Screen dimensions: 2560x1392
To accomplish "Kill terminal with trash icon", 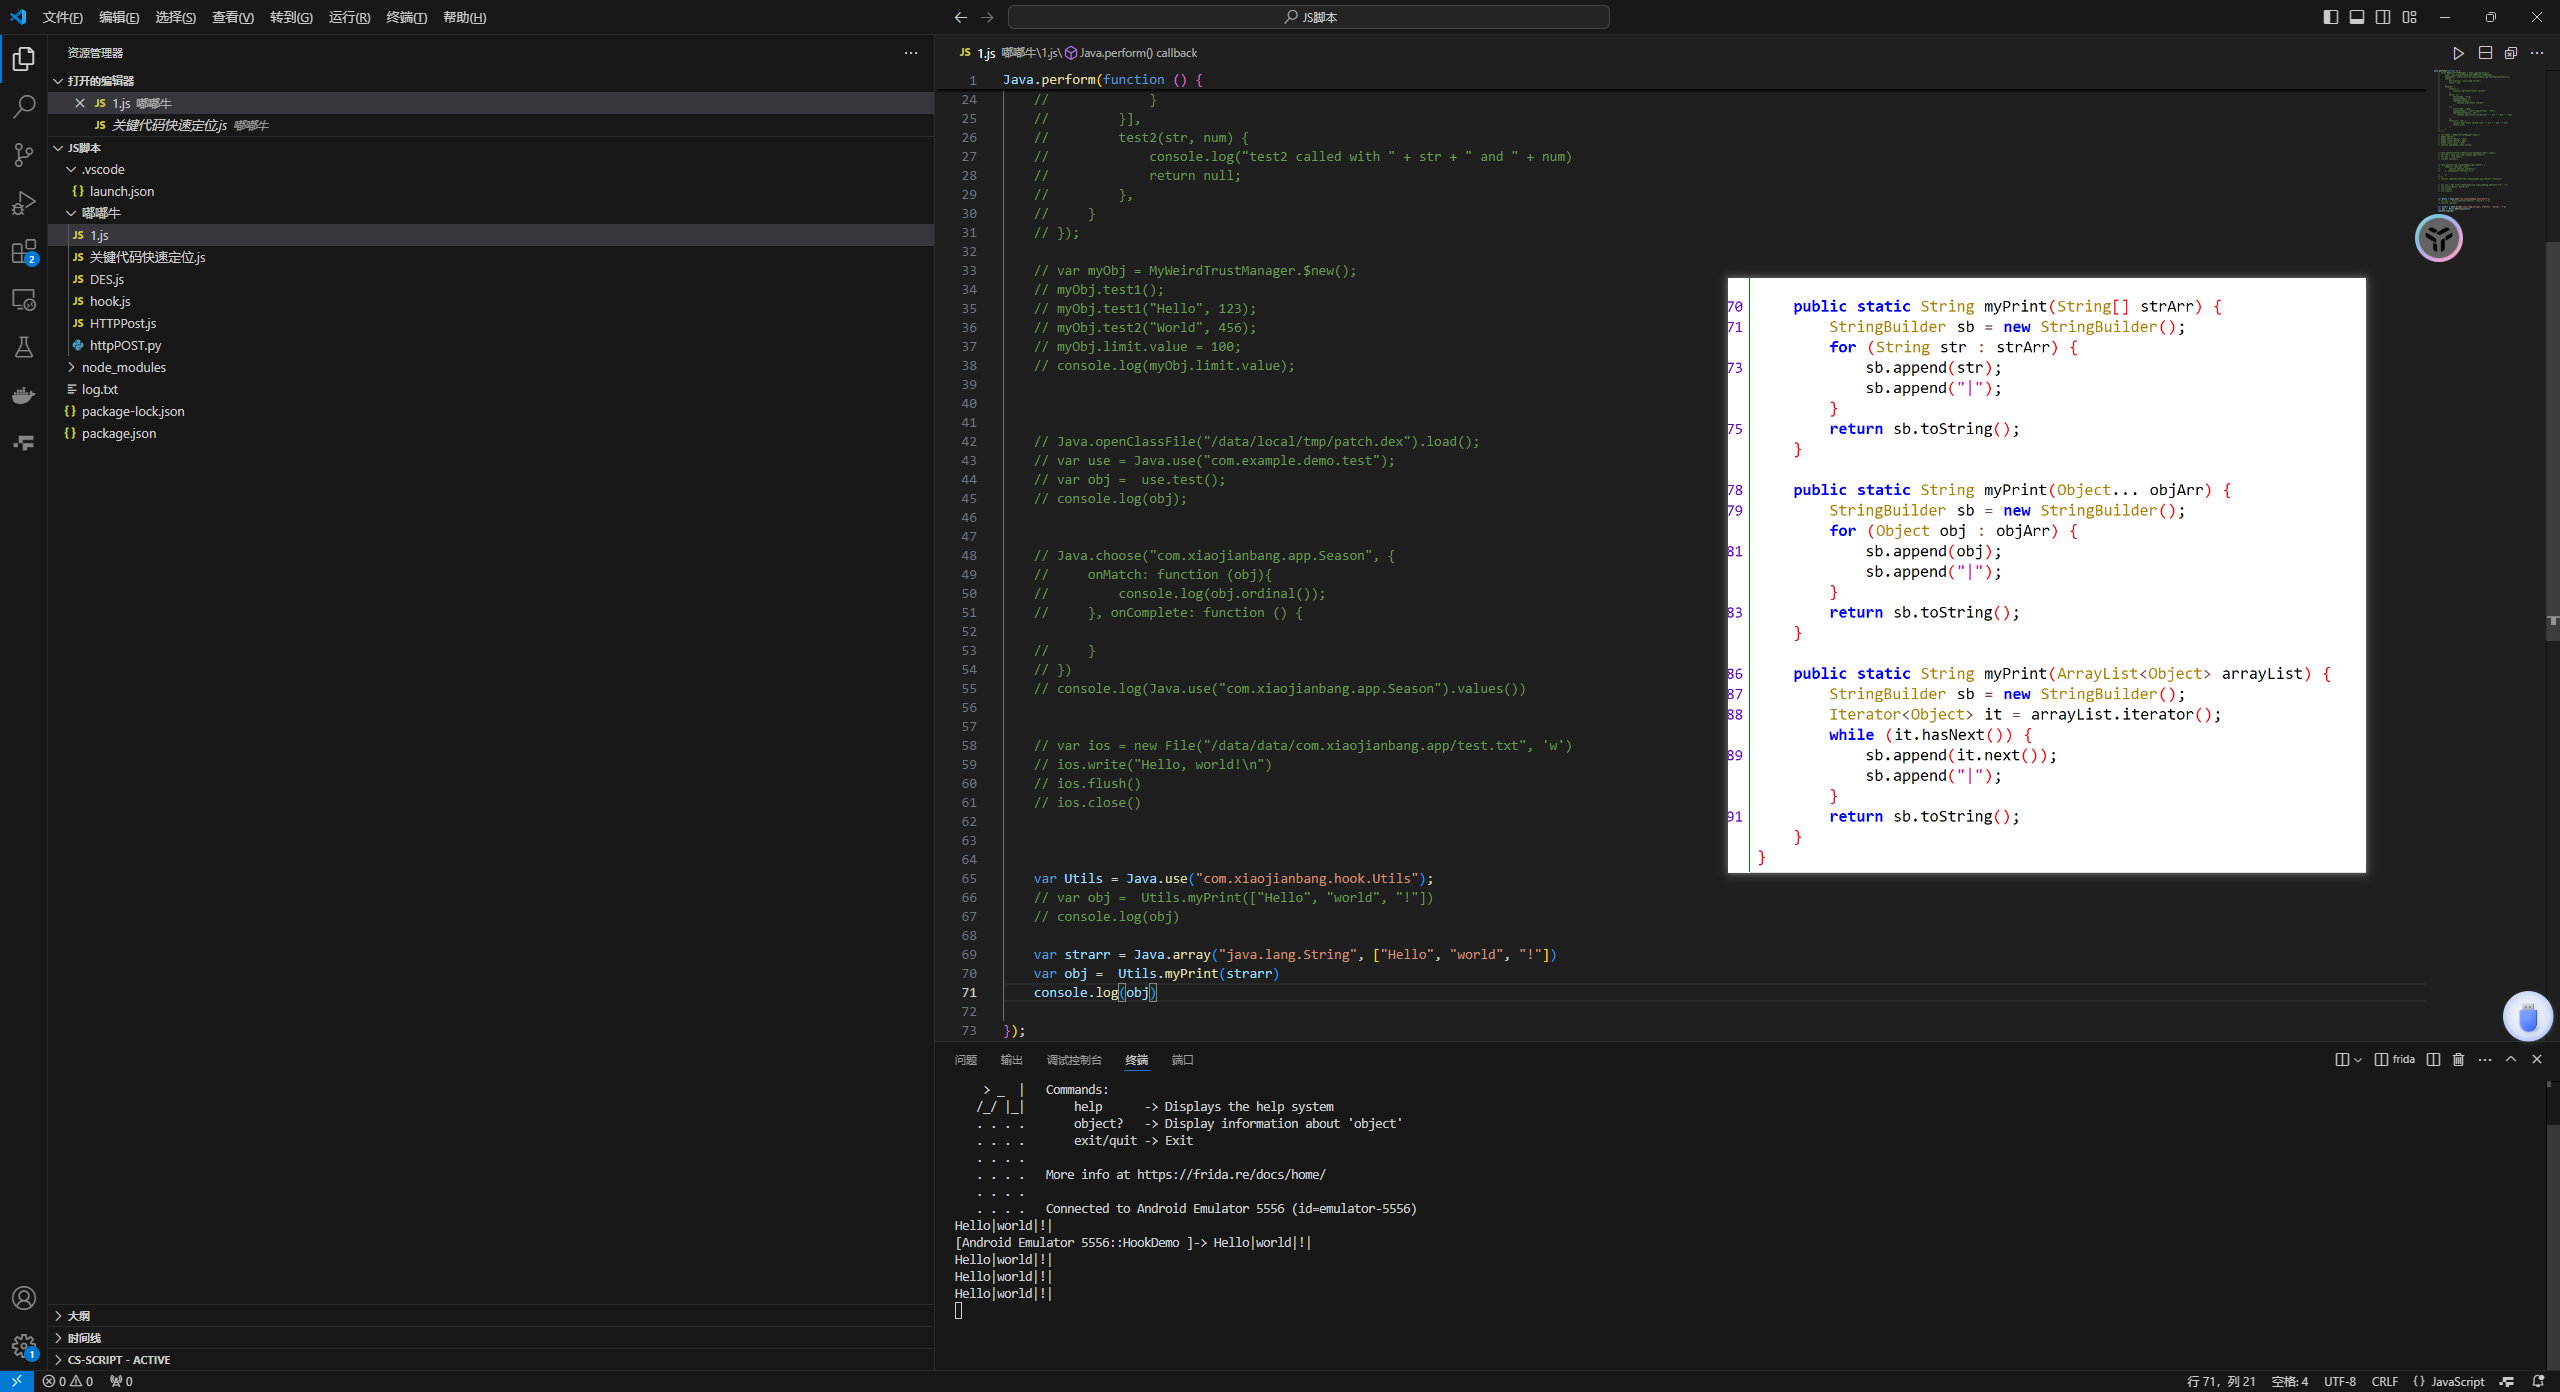I will [2458, 1059].
